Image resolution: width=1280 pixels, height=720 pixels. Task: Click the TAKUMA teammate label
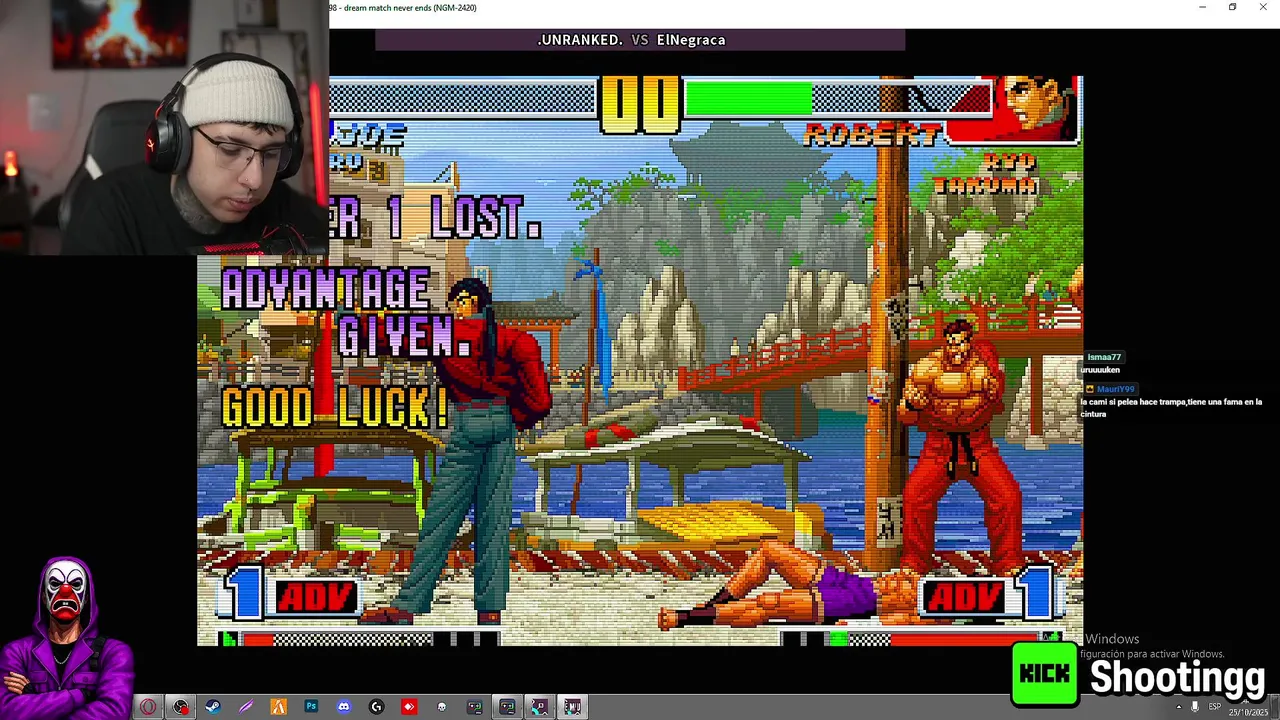(986, 186)
